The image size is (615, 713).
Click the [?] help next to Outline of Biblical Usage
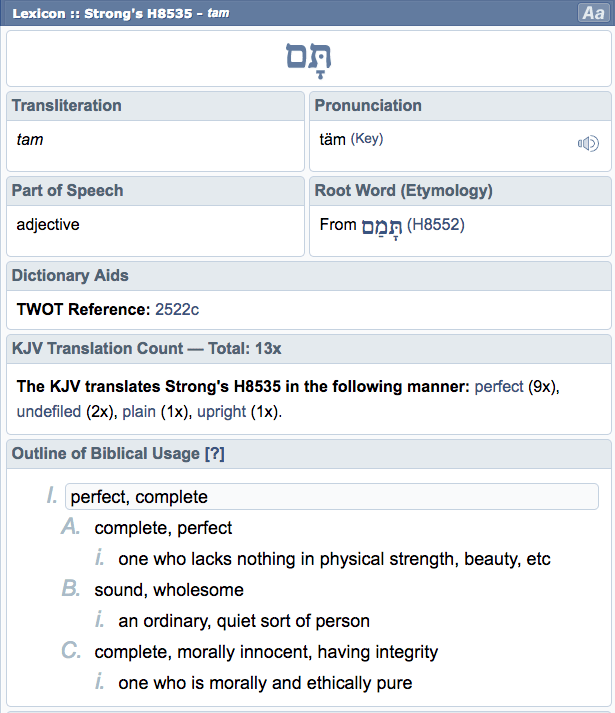(x=214, y=454)
